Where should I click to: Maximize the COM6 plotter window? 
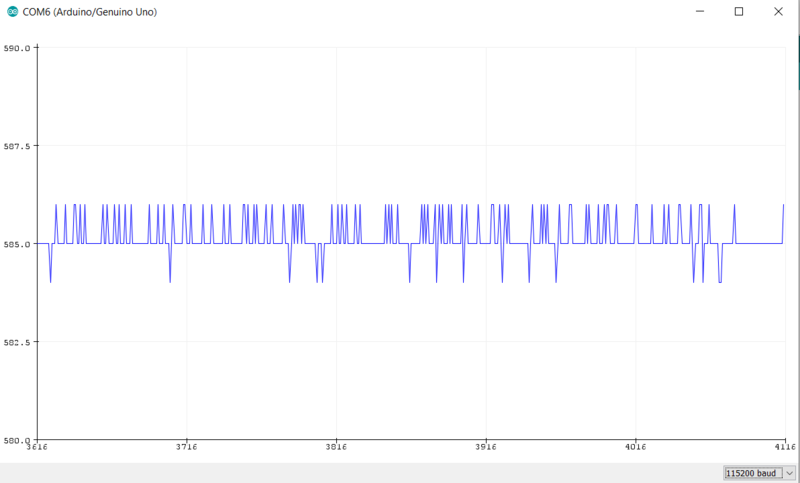click(739, 12)
